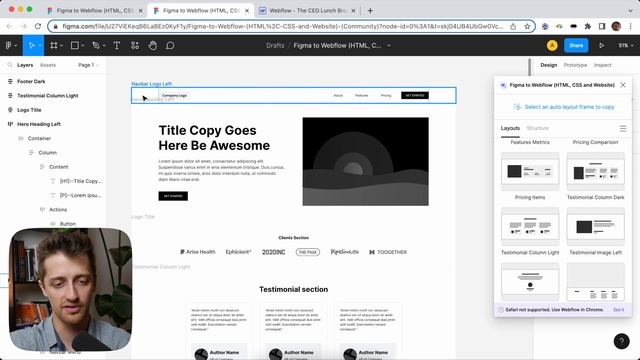Open the Figma main menu icon
The image size is (640, 360).
[8, 46]
